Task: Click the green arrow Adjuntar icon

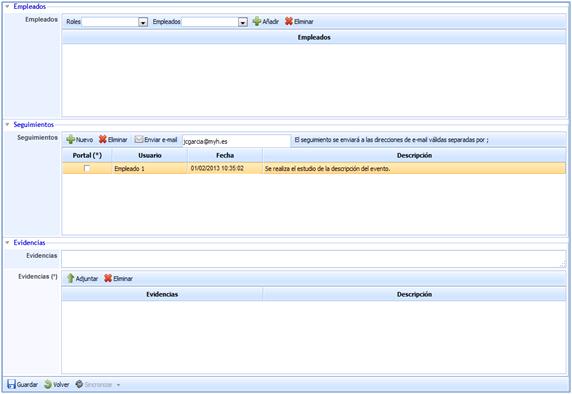Action: point(71,278)
